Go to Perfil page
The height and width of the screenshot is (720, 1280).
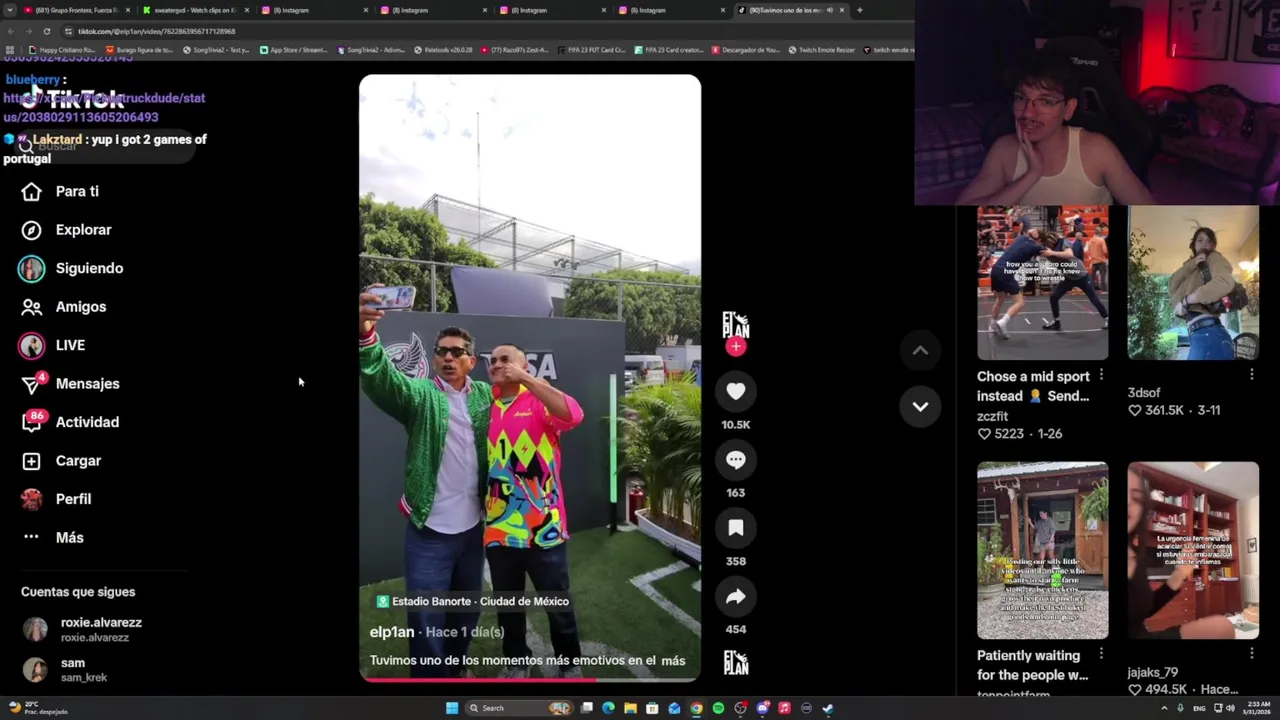pos(56,499)
